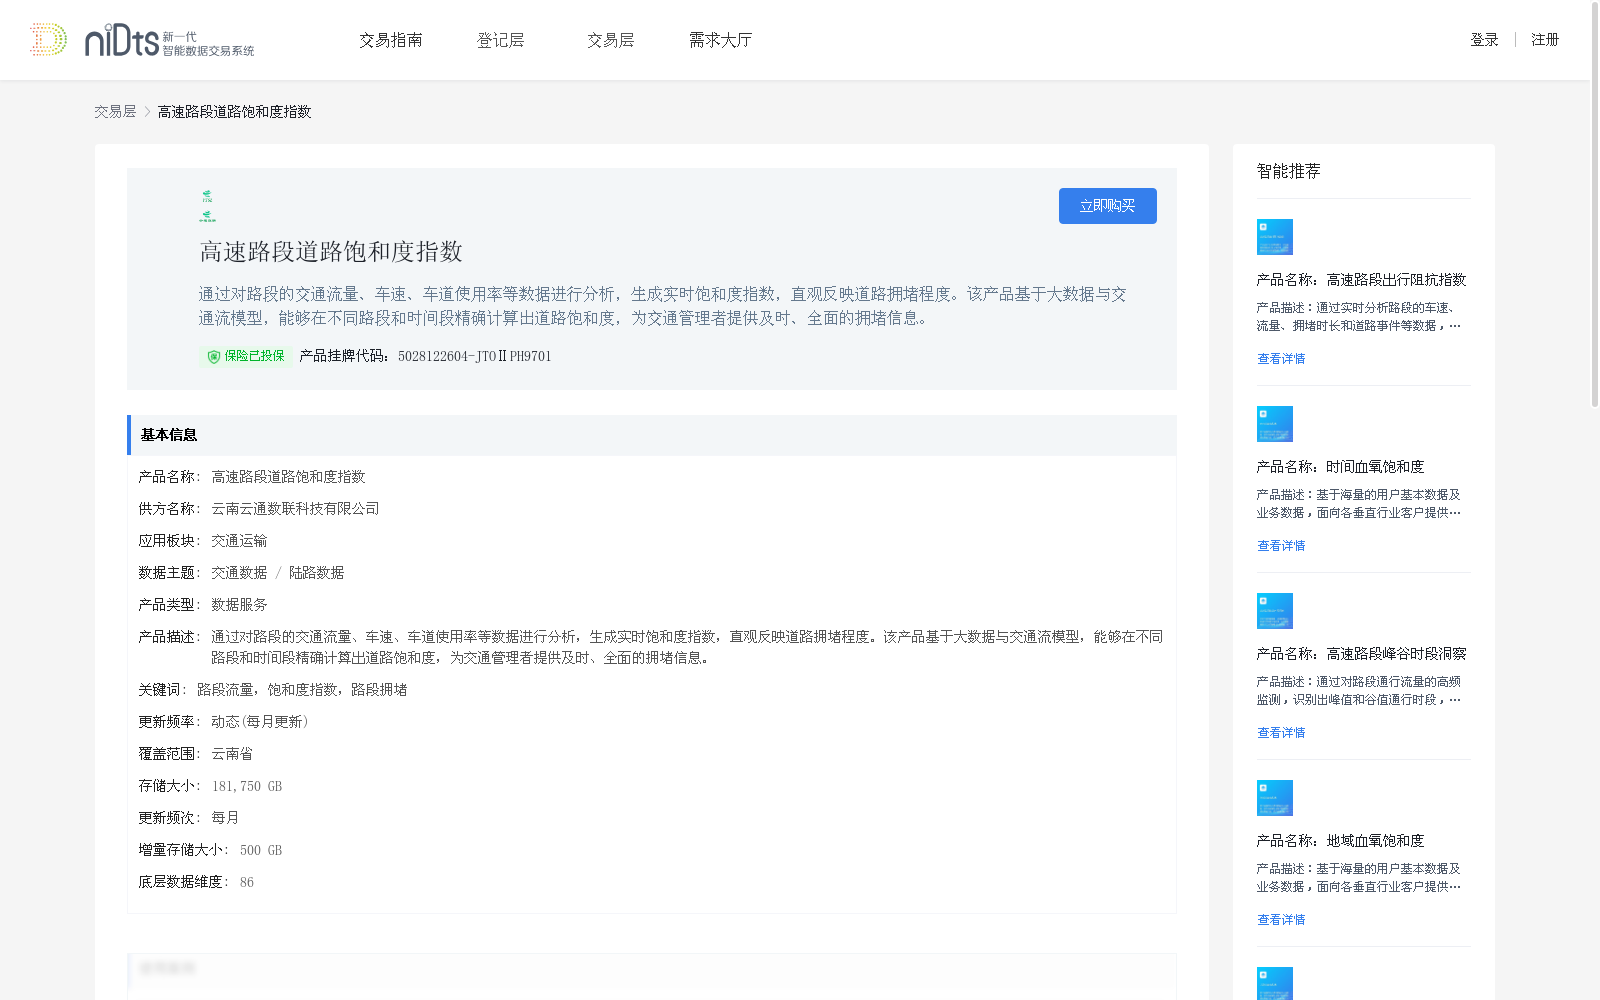Click the 交通运输 application value
This screenshot has width=1600, height=1000.
(239, 541)
